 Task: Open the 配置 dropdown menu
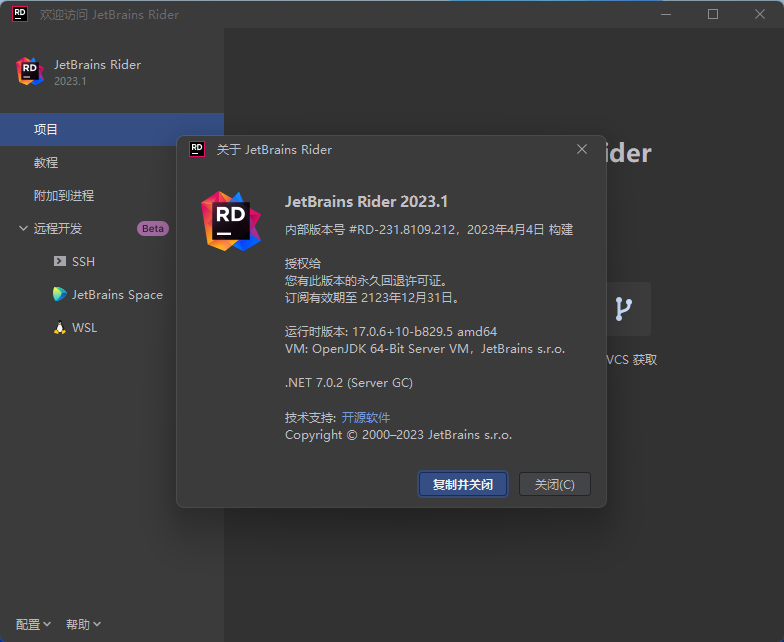[x=33, y=624]
